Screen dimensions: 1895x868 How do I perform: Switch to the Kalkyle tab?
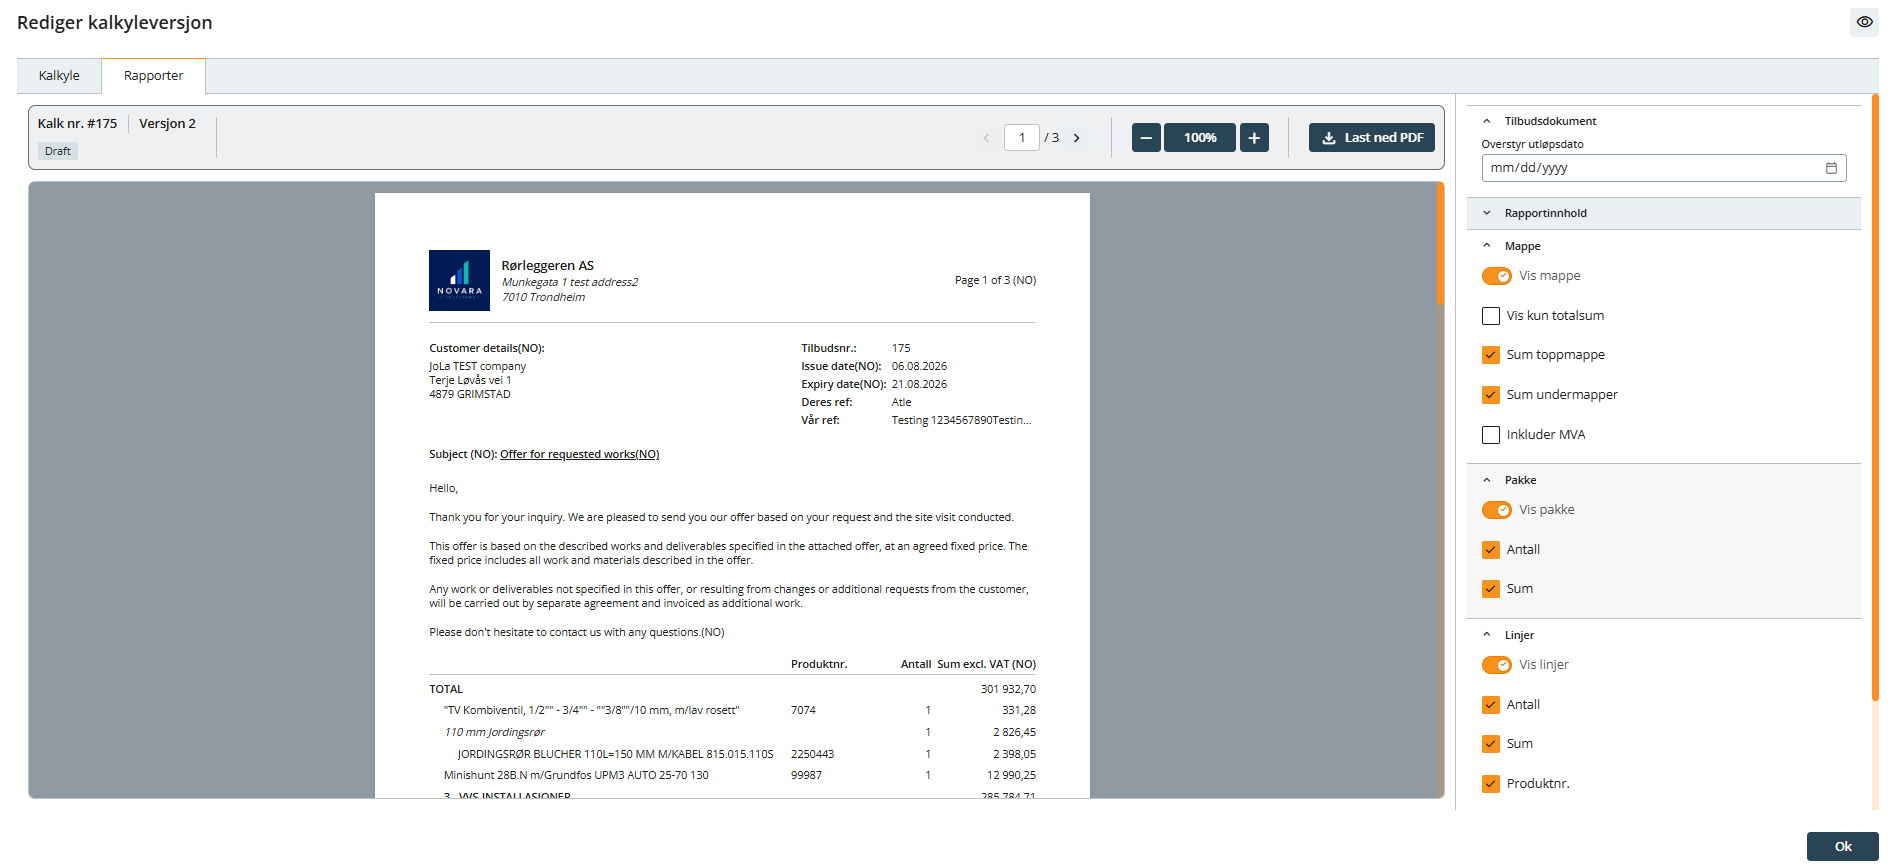59,76
